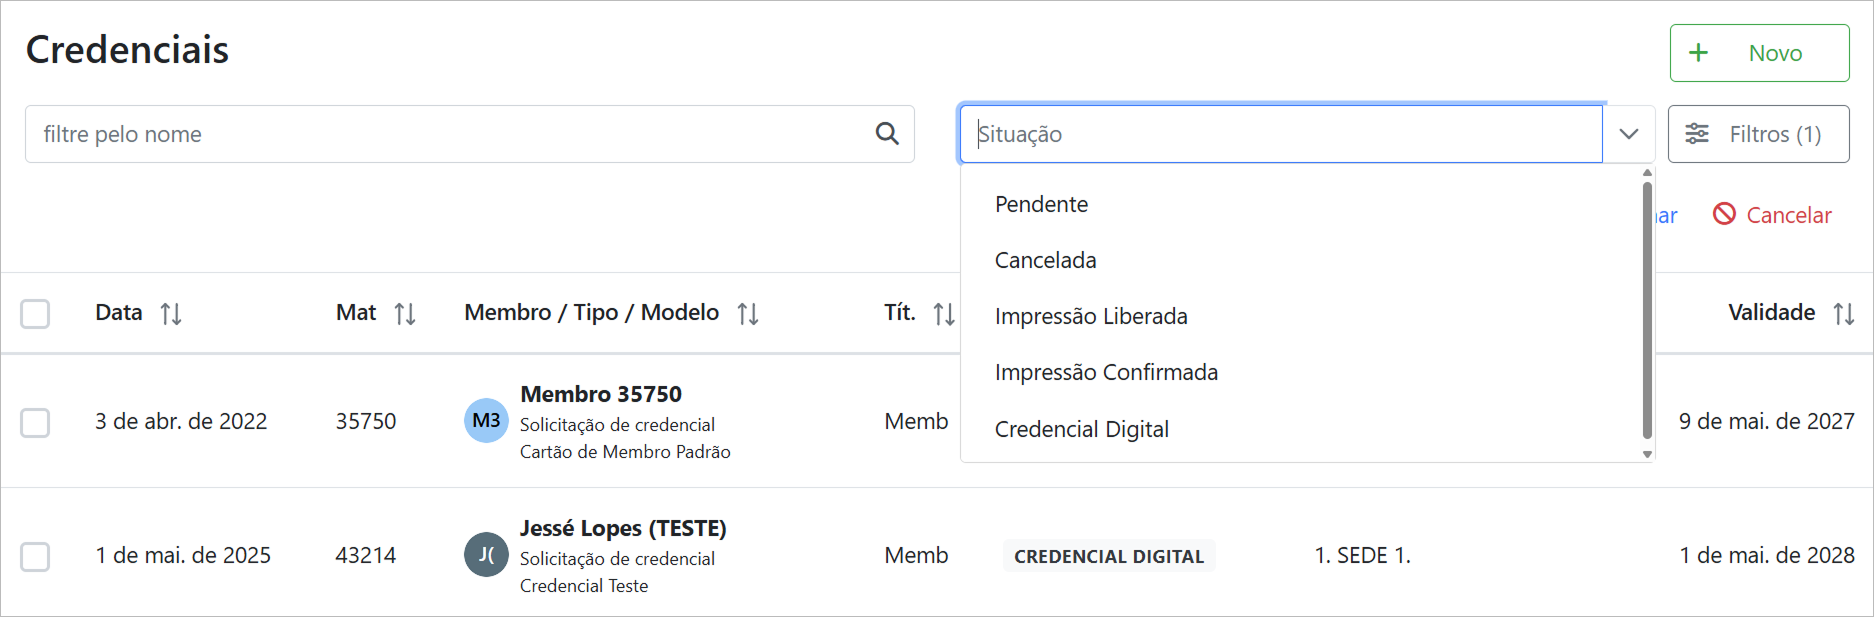This screenshot has height=617, width=1874.
Task: Check the Membro 35750 row checkbox
Action: [x=35, y=422]
